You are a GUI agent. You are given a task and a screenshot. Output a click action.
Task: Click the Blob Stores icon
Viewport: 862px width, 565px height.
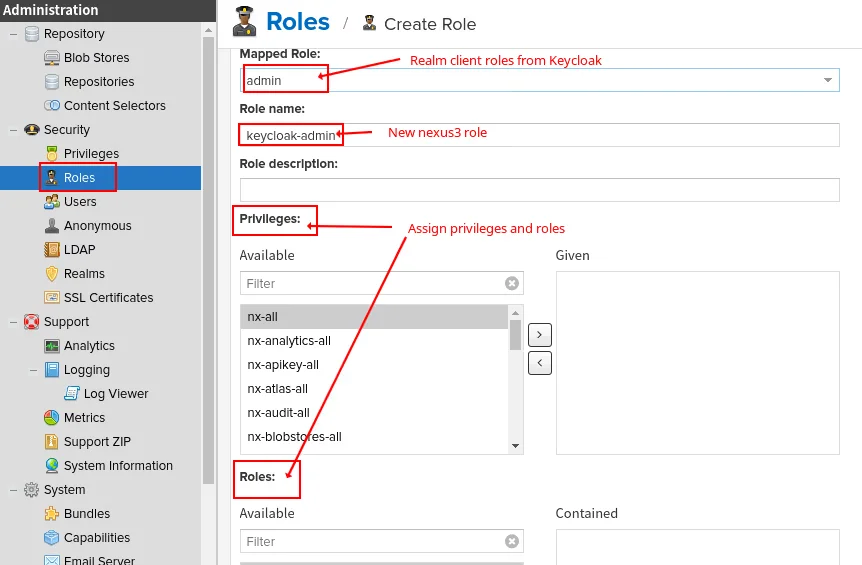tap(52, 58)
